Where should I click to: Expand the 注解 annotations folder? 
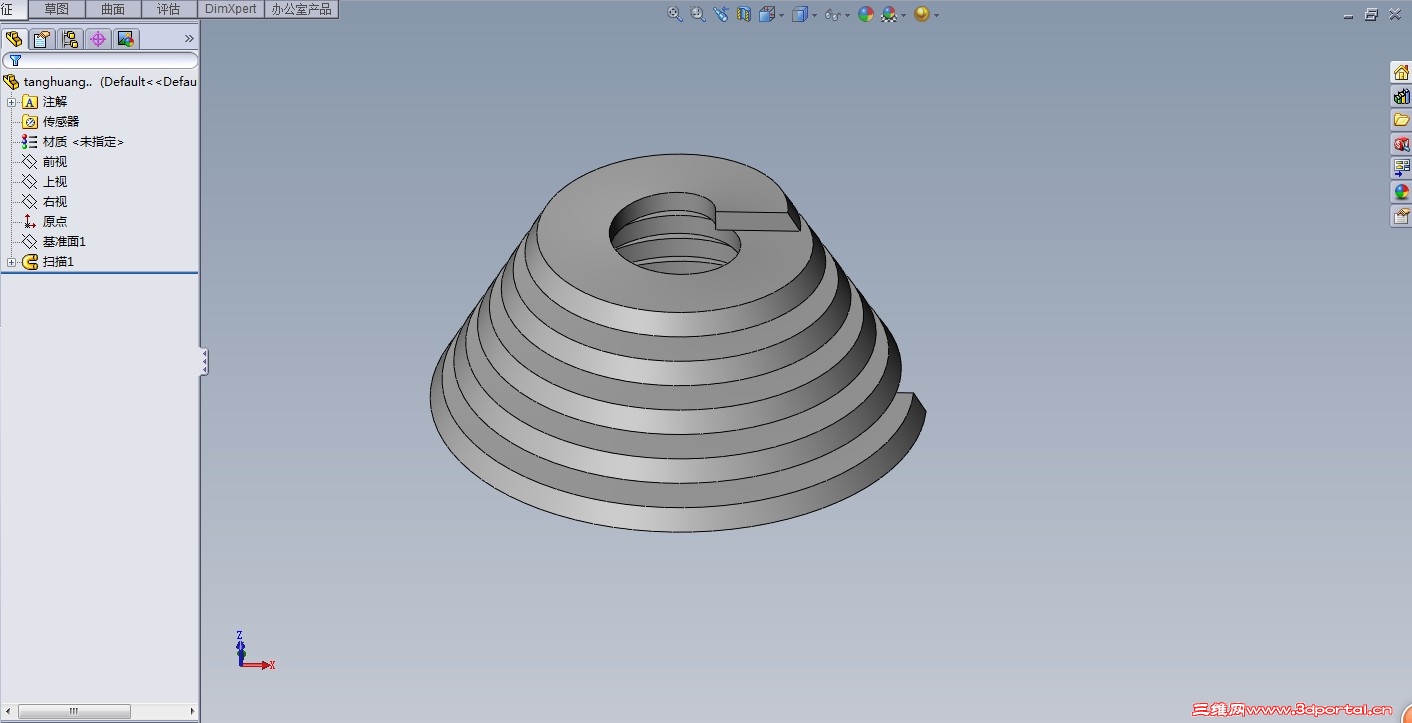tap(11, 102)
